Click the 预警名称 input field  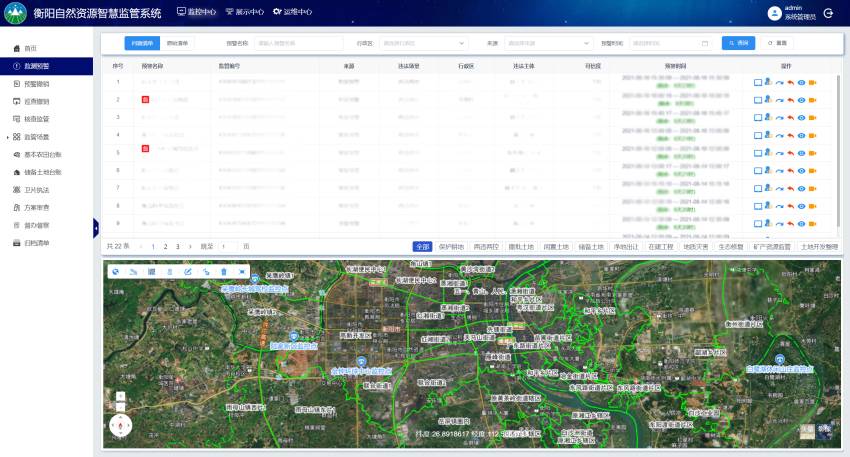[x=298, y=43]
